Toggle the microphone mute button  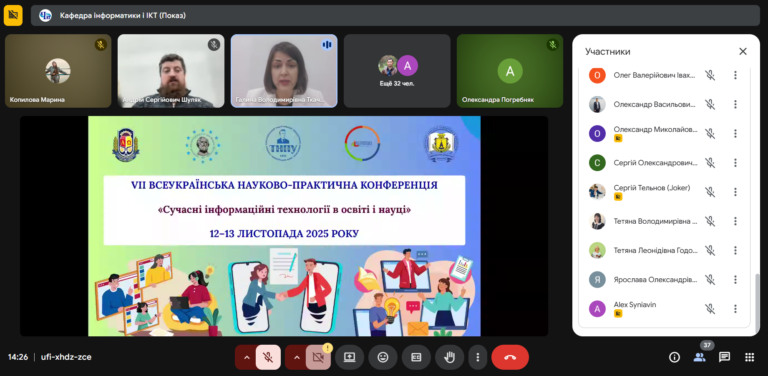[268, 357]
